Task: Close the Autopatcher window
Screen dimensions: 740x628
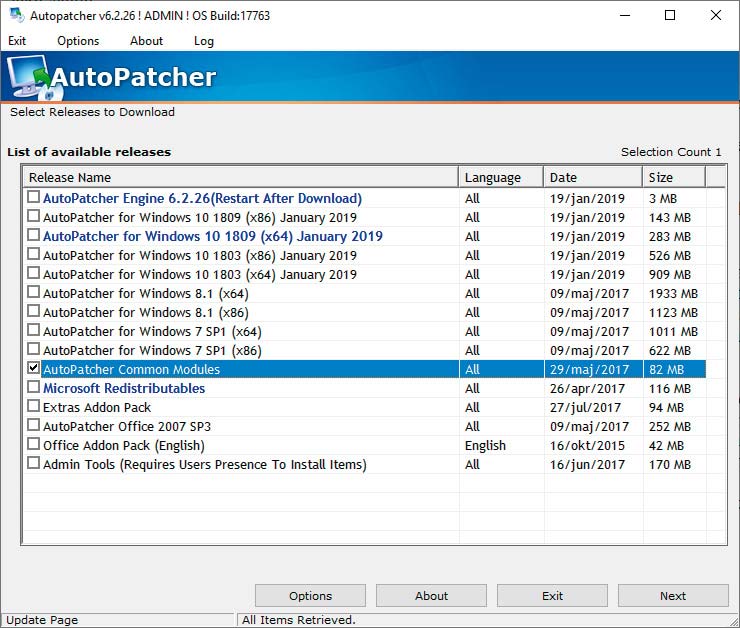Action: (715, 15)
